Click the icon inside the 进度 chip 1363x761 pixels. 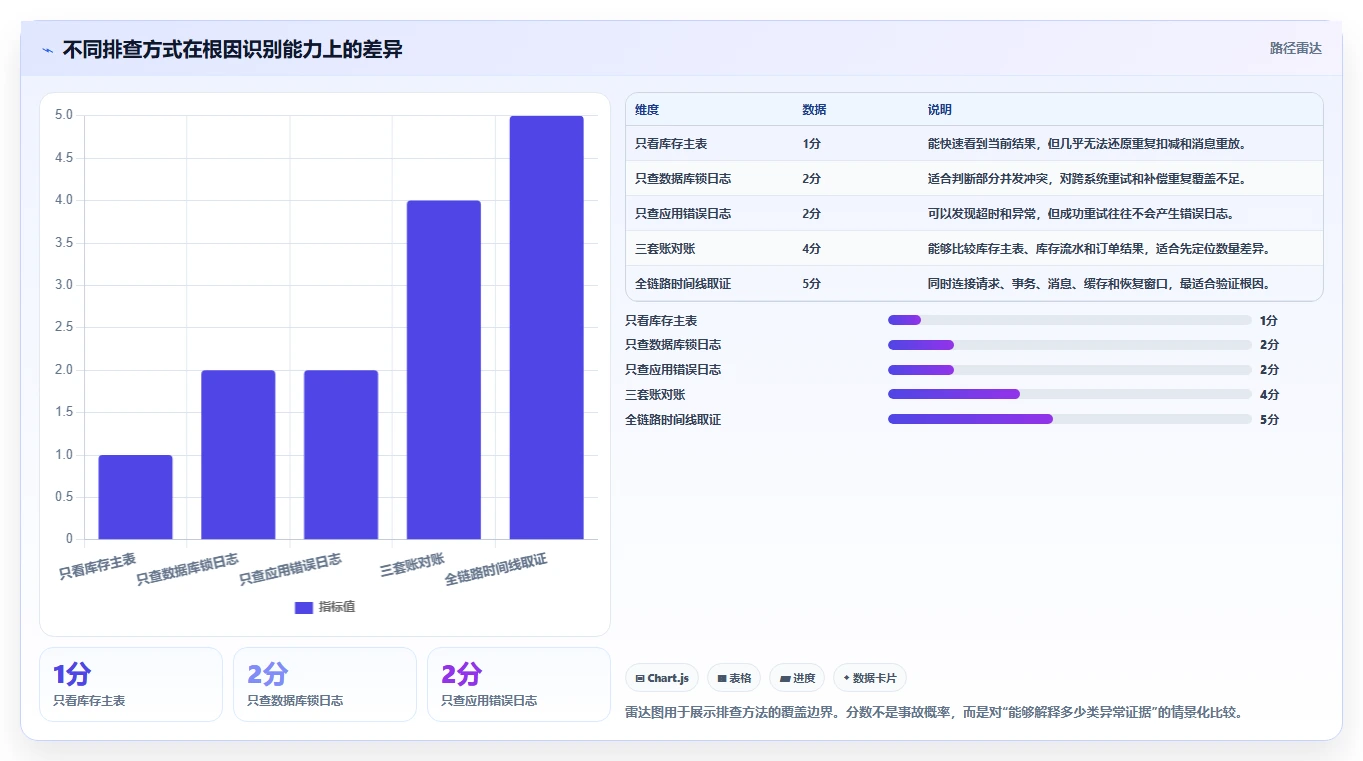pos(785,679)
